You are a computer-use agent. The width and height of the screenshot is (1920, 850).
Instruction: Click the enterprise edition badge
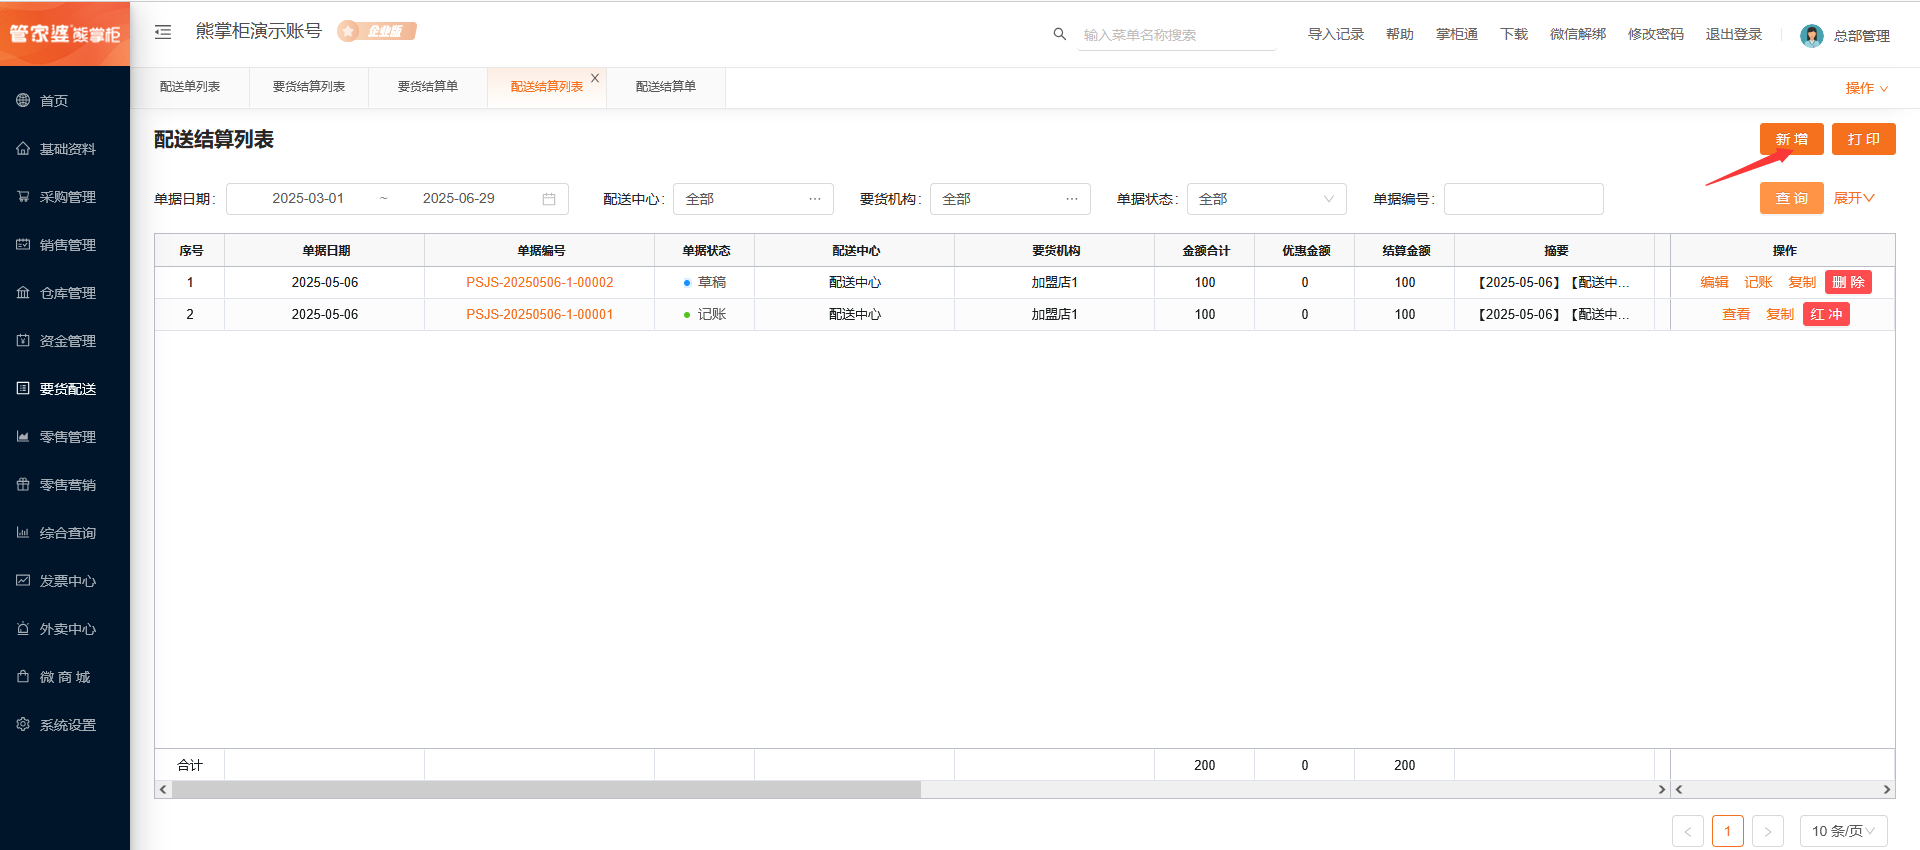tap(377, 31)
